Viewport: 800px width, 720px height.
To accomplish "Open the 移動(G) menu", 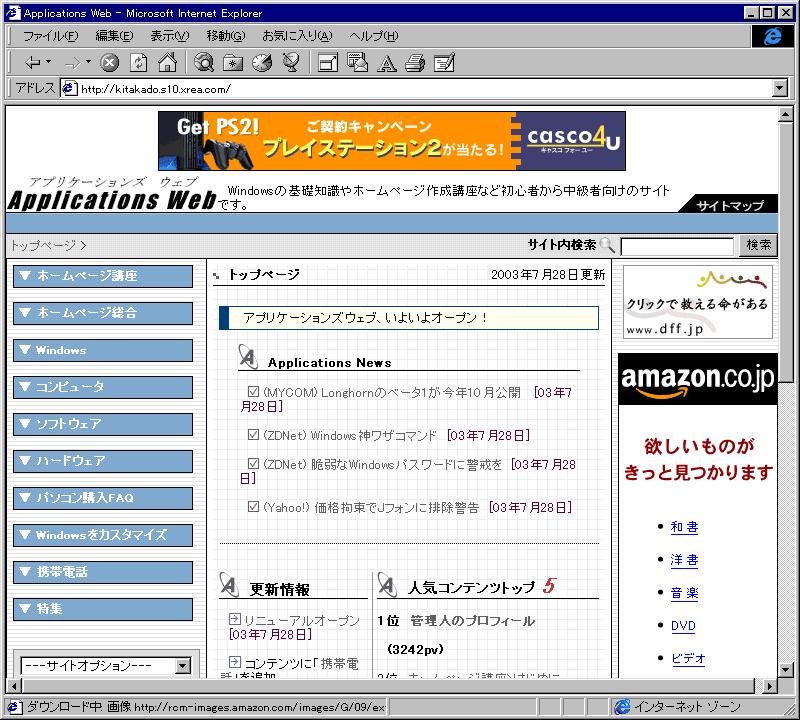I will pos(226,36).
